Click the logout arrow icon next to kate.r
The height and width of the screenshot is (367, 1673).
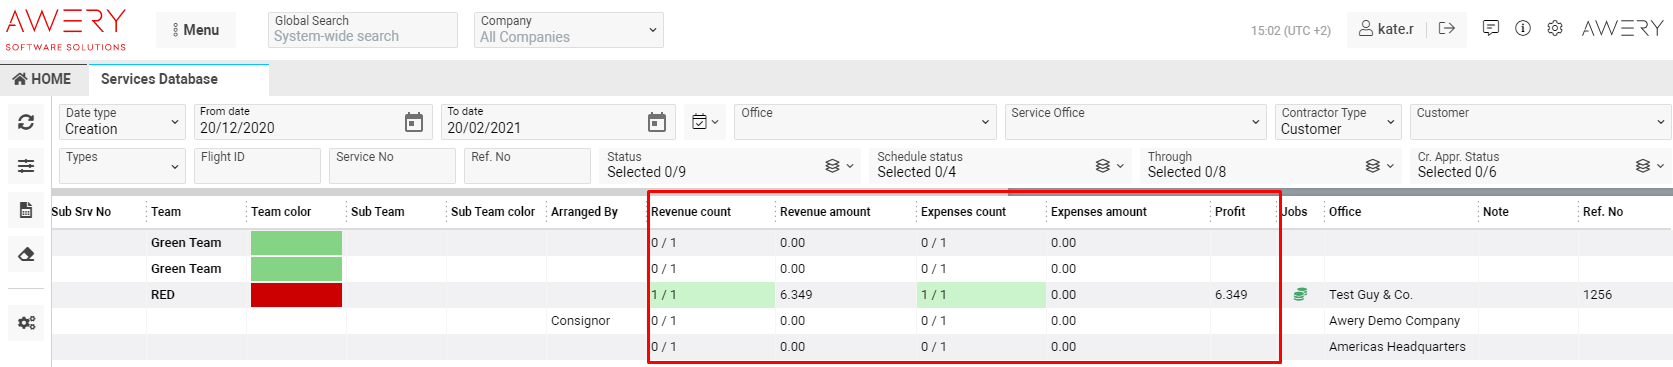tap(1446, 28)
